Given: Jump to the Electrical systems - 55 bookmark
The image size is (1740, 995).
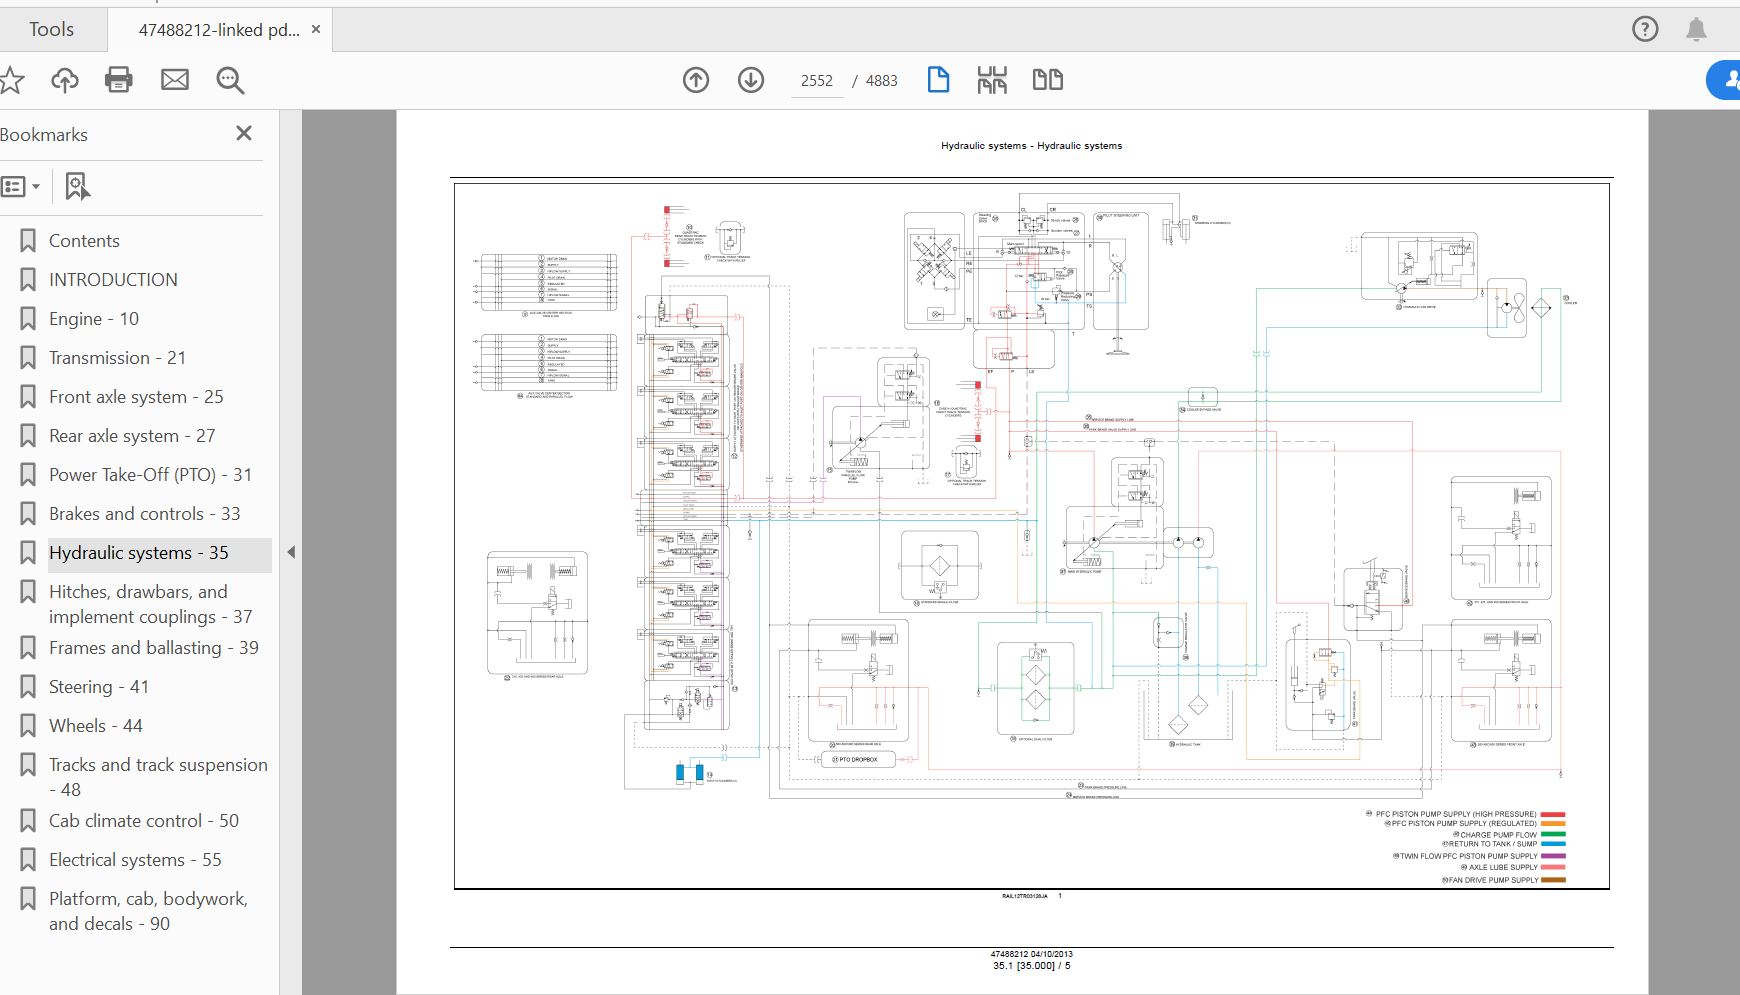Looking at the screenshot, I should coord(135,860).
